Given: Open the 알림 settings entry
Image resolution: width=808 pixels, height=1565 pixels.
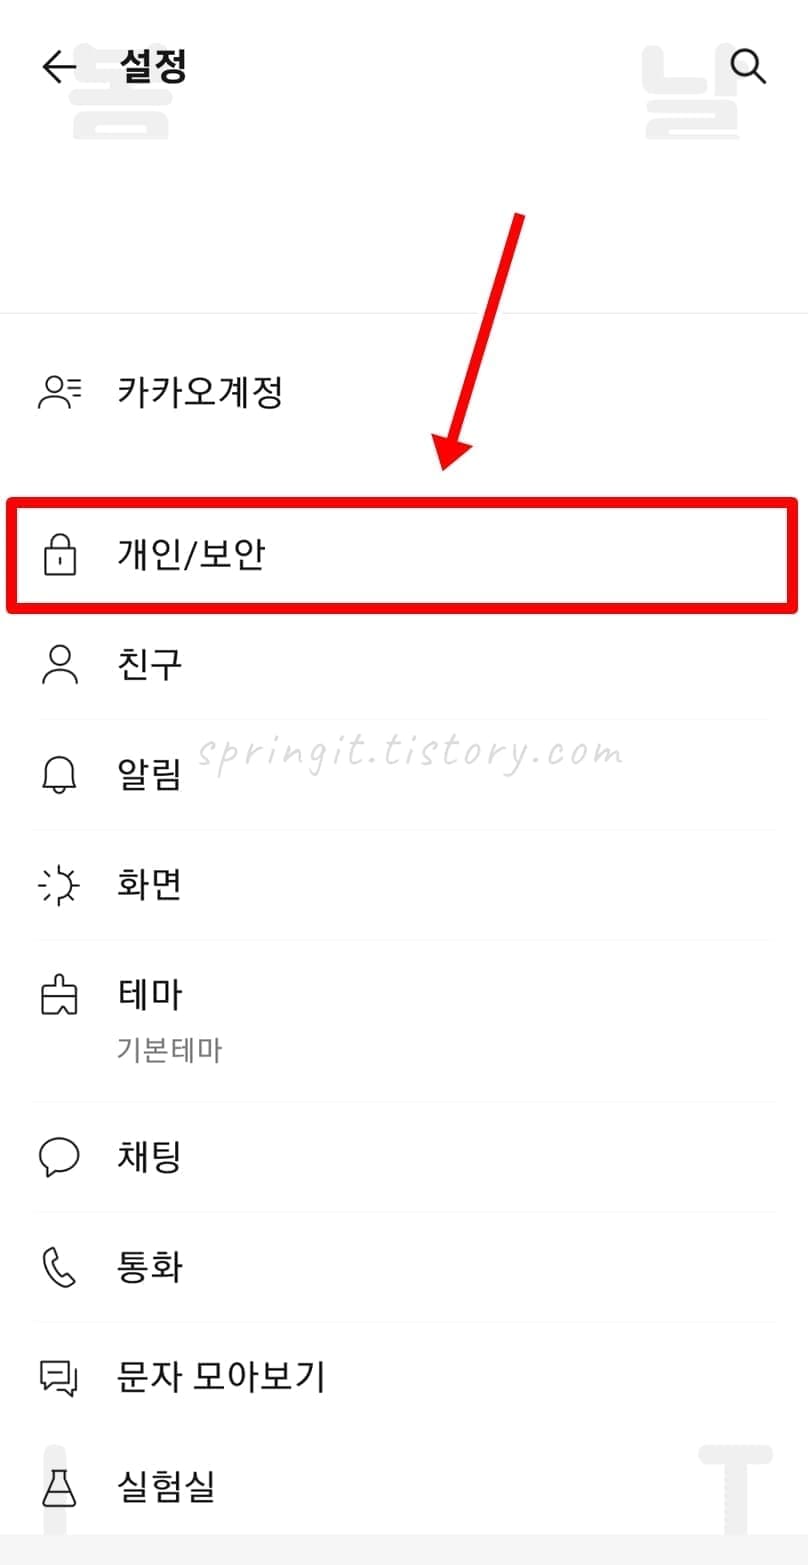Looking at the screenshot, I should pyautogui.click(x=404, y=774).
